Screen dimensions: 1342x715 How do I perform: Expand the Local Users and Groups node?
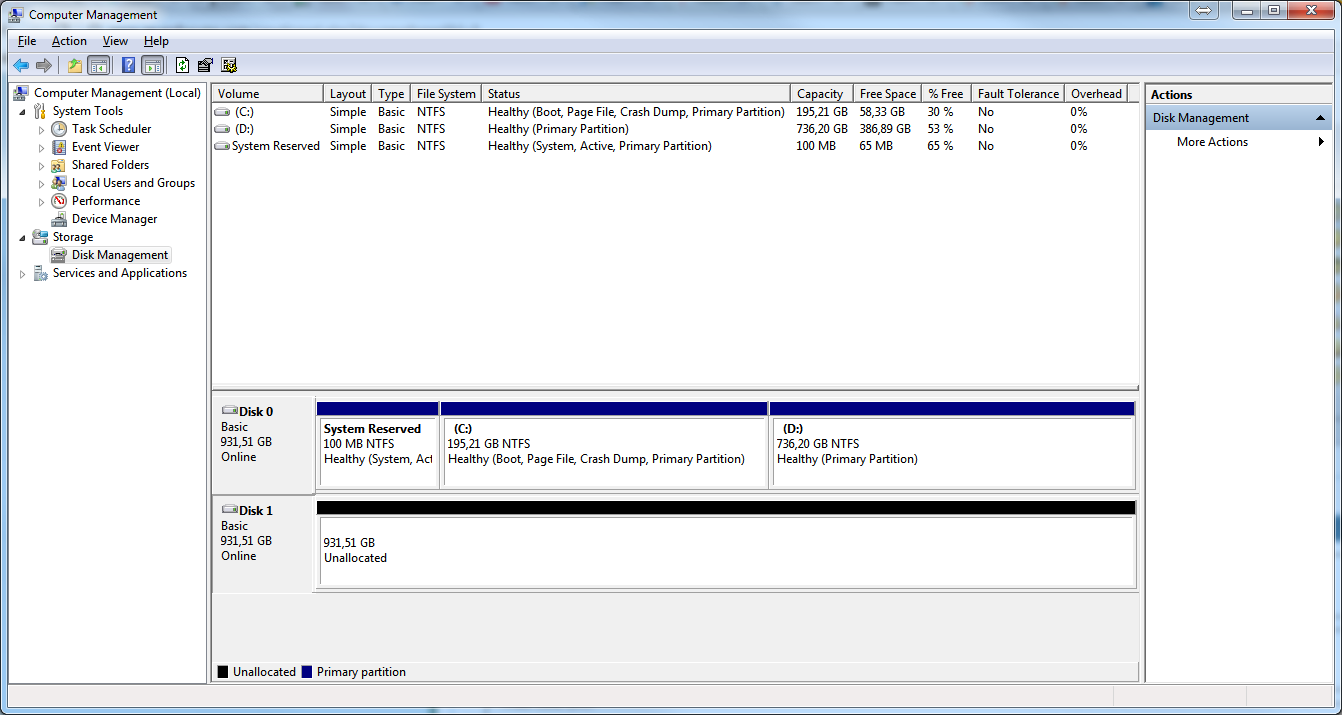42,183
